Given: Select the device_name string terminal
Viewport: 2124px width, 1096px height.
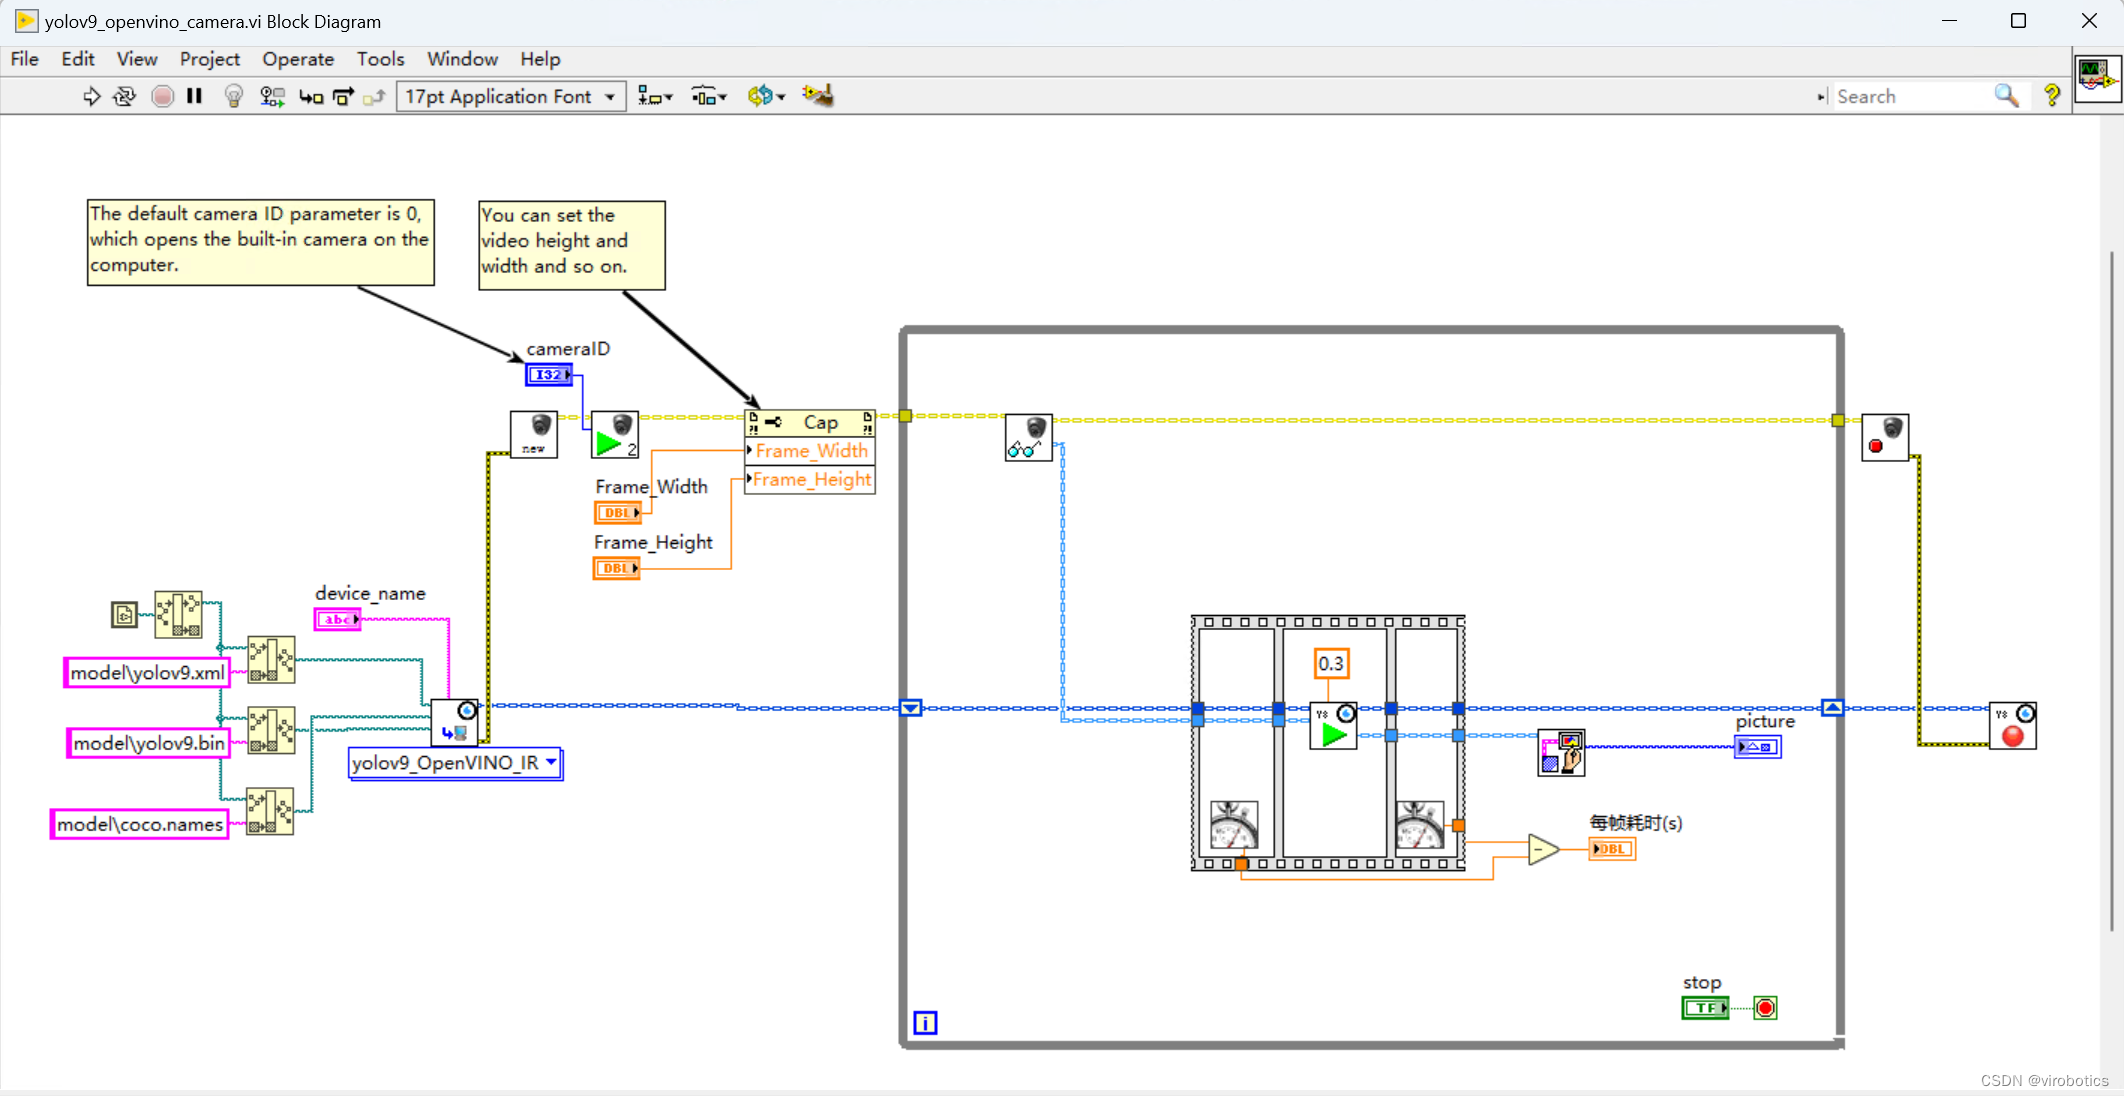Looking at the screenshot, I should [x=337, y=619].
